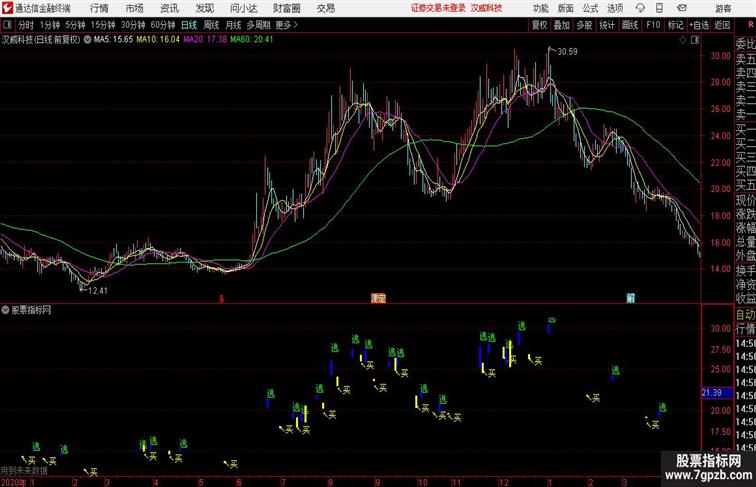The height and width of the screenshot is (487, 756).
Task: Switch to the 5分钟 period
Action: (x=75, y=25)
